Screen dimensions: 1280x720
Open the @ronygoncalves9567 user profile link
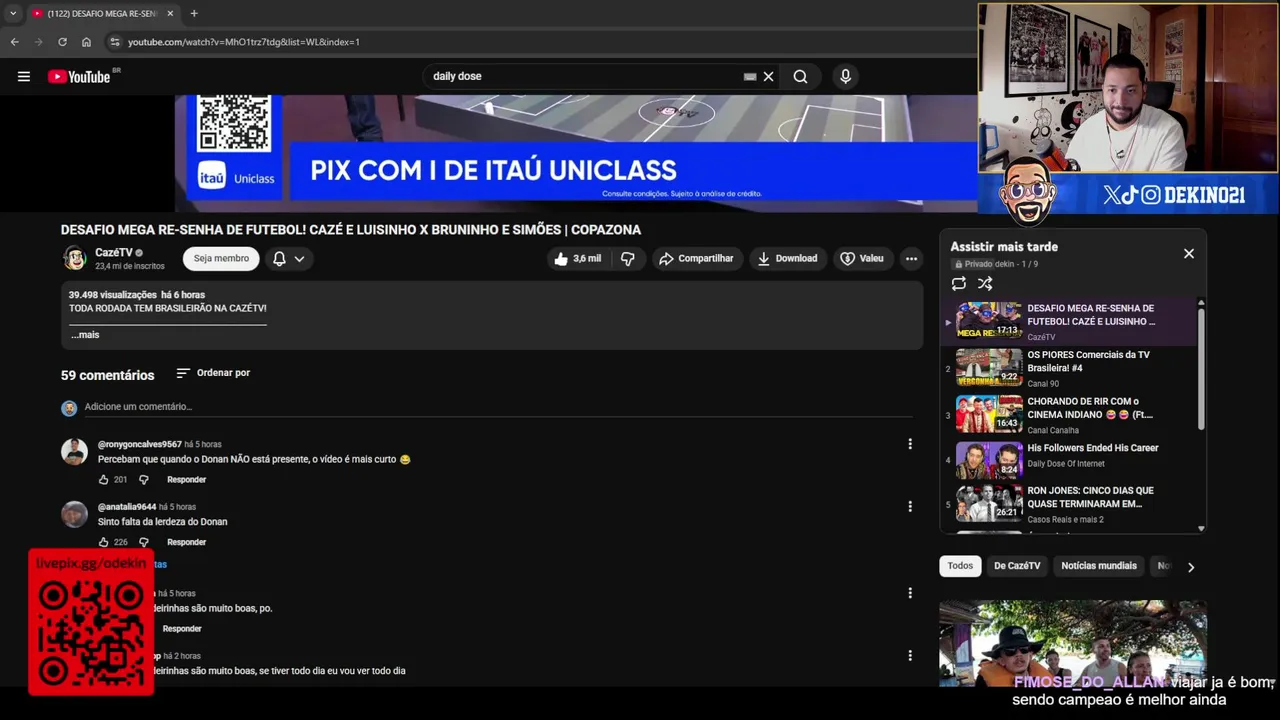click(139, 444)
